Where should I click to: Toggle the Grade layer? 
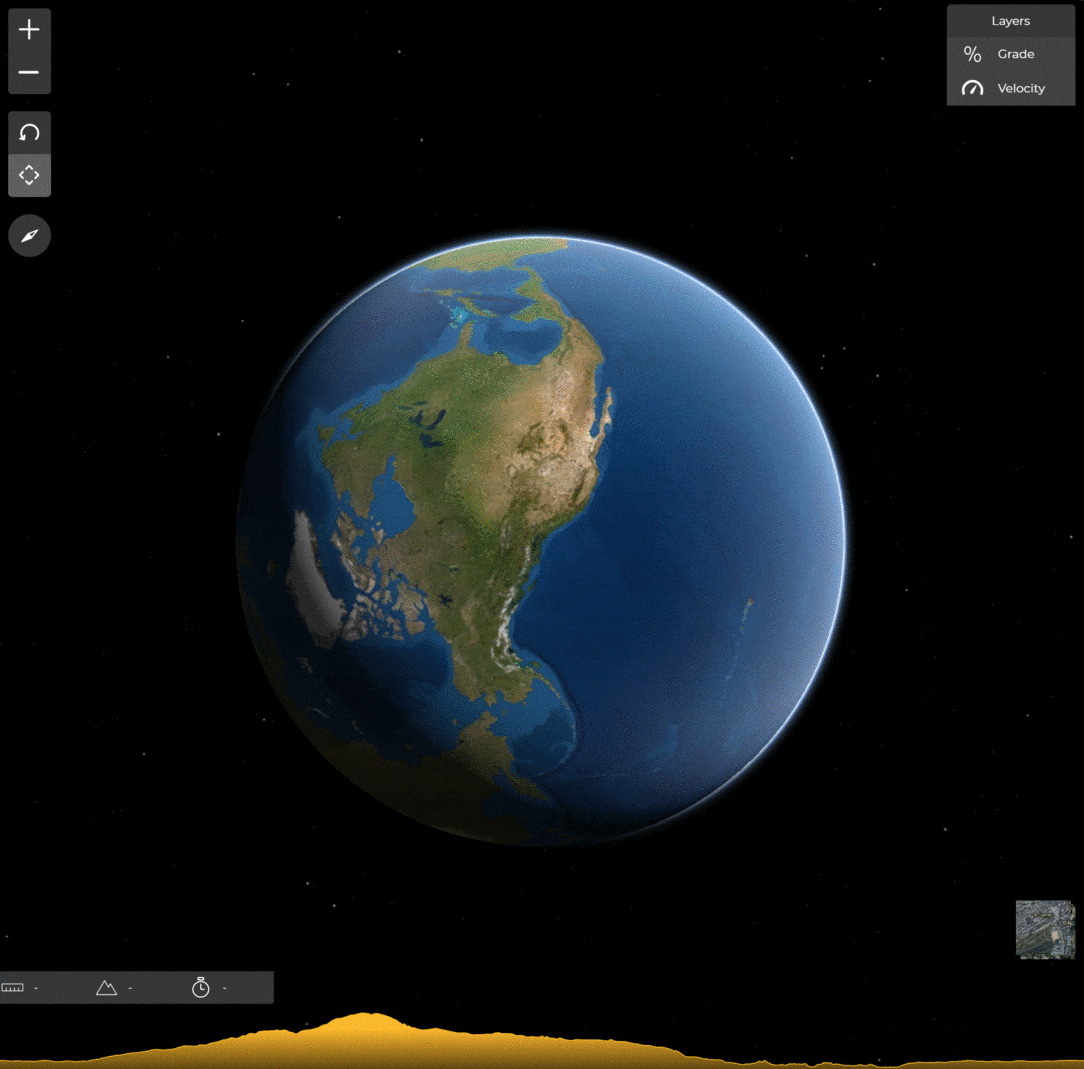tap(1011, 54)
